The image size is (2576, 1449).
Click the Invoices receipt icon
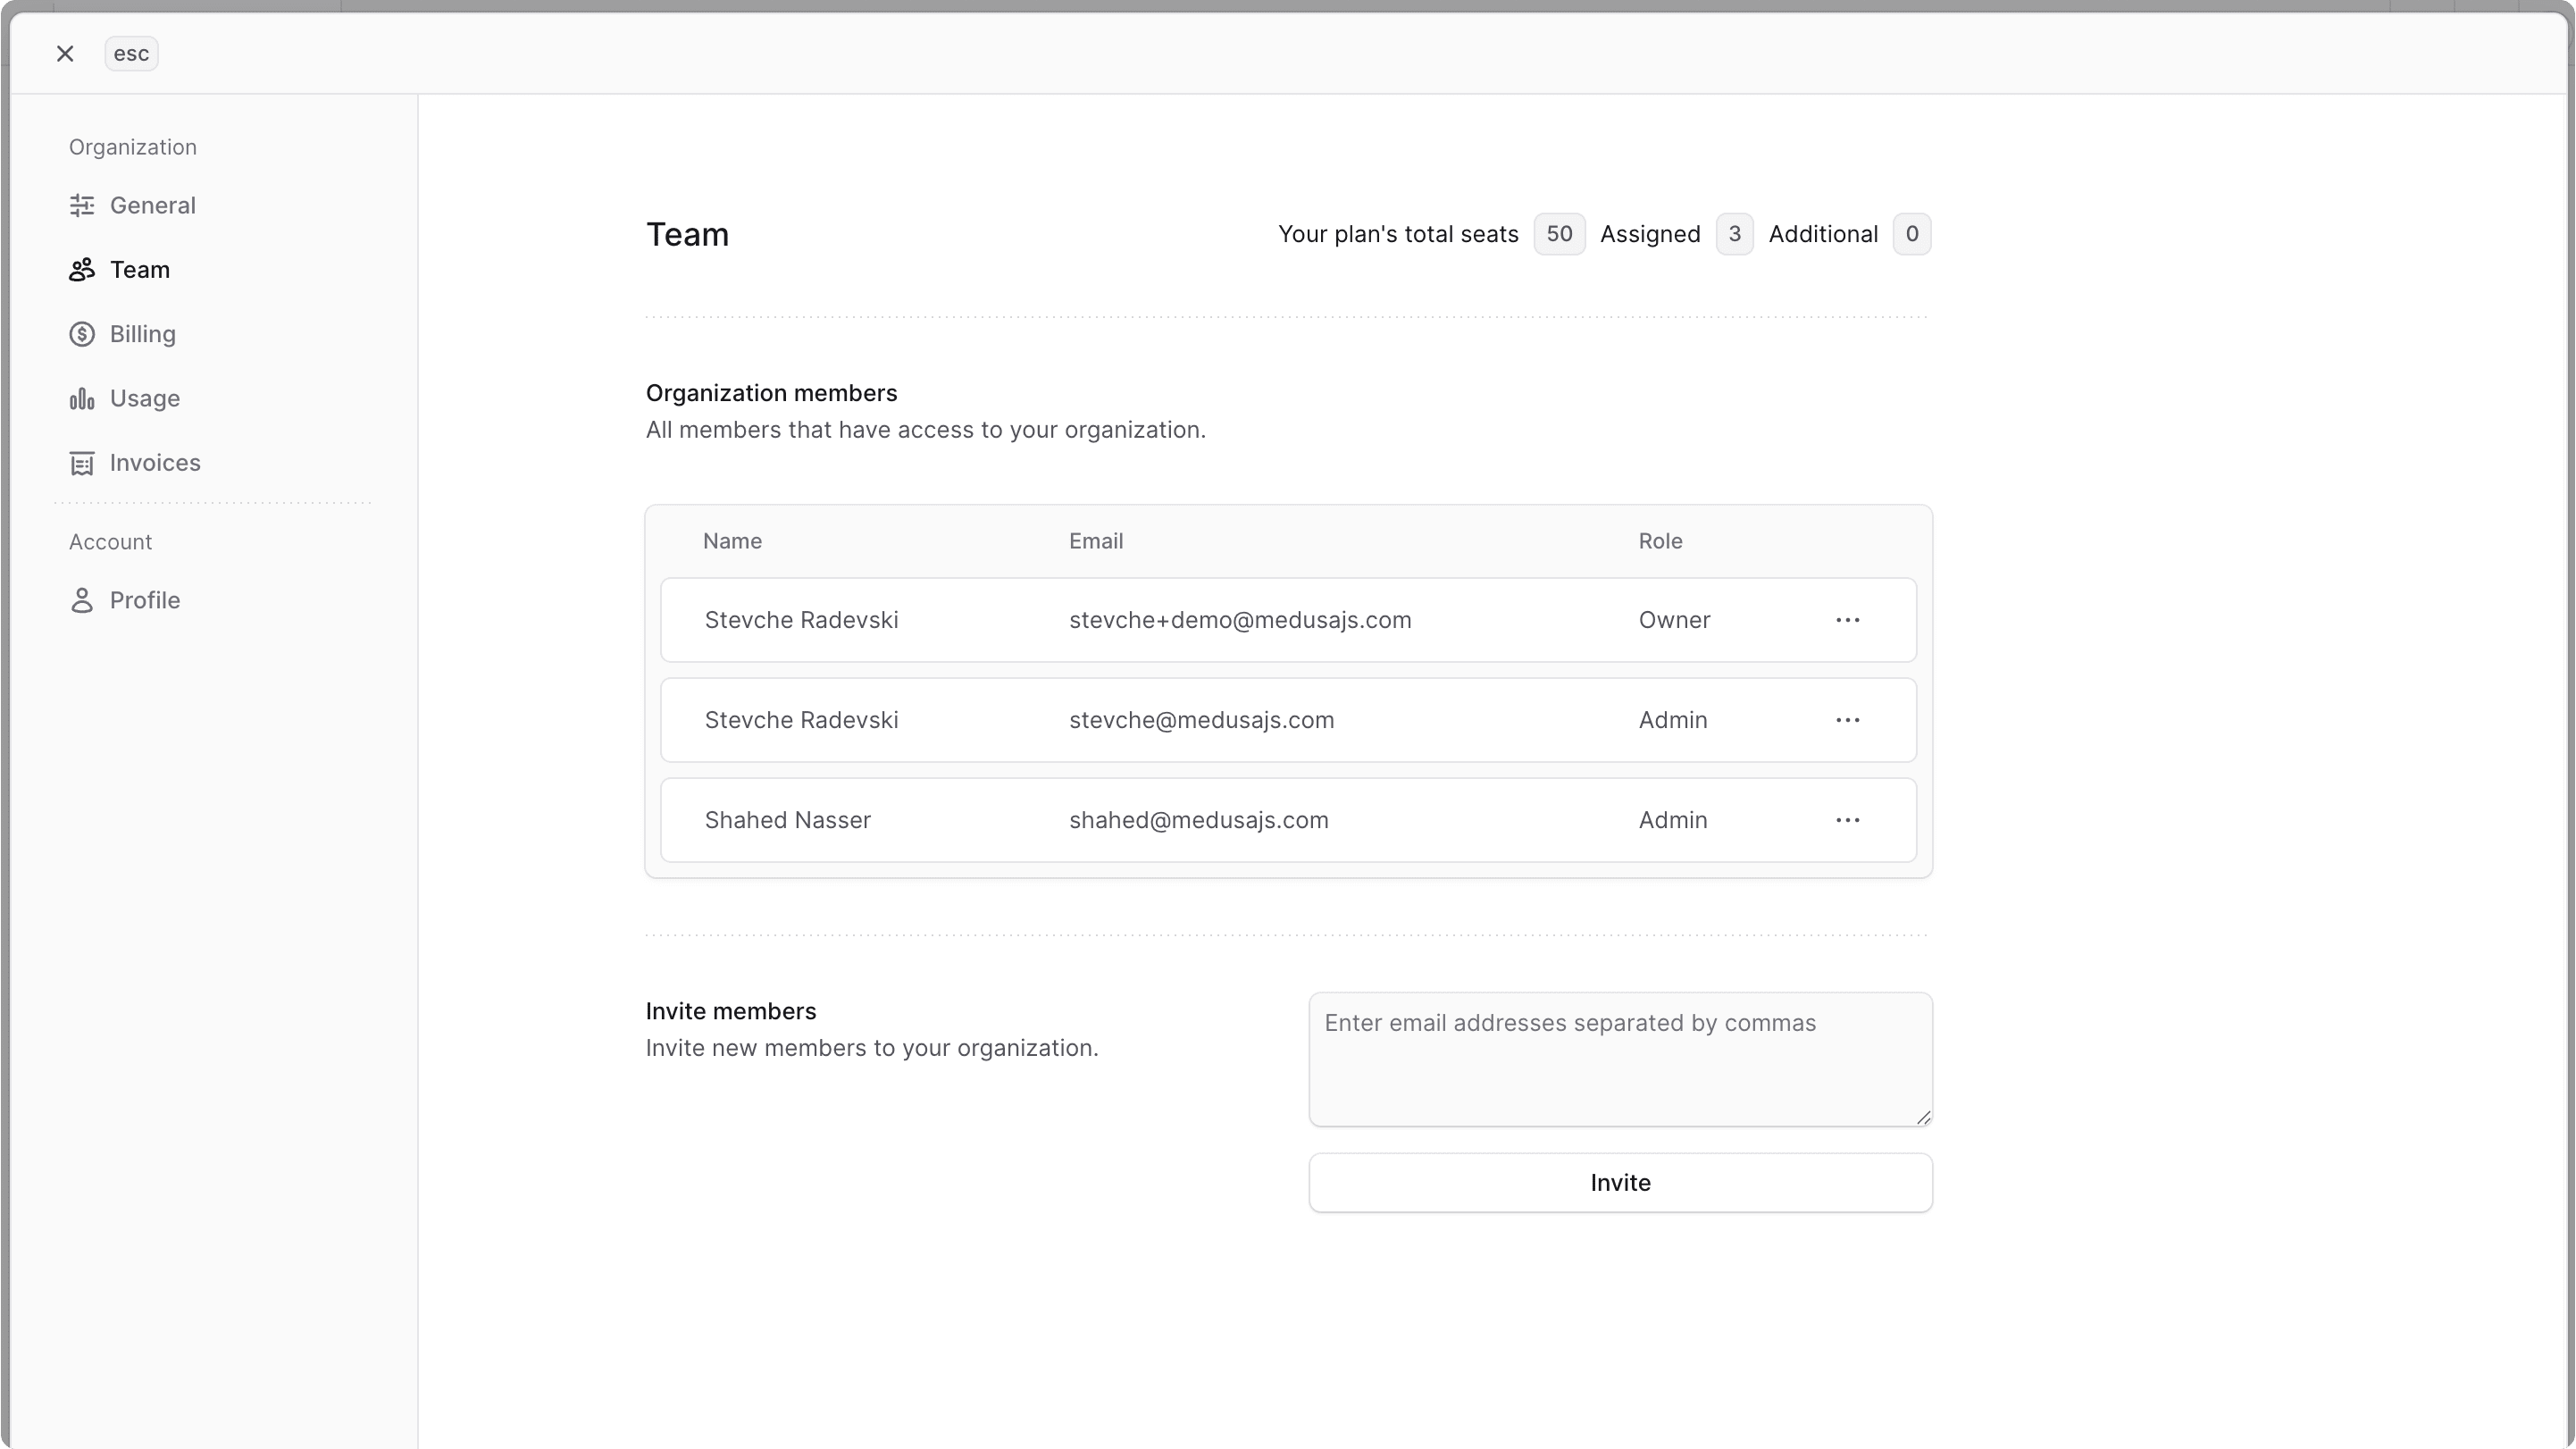point(82,463)
